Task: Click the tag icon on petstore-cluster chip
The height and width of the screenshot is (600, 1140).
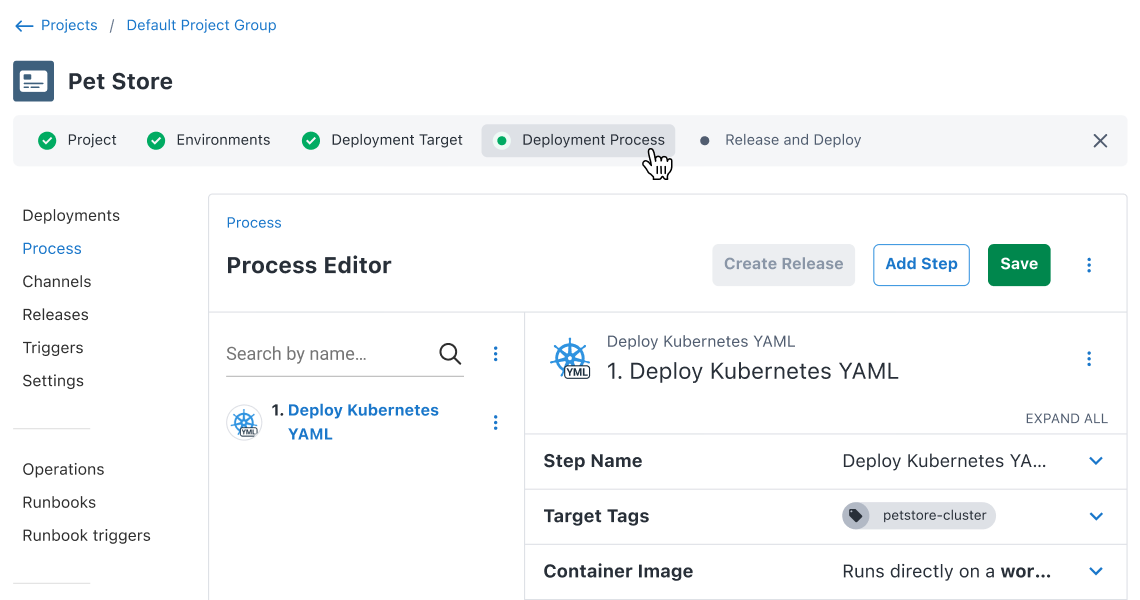Action: (856, 516)
